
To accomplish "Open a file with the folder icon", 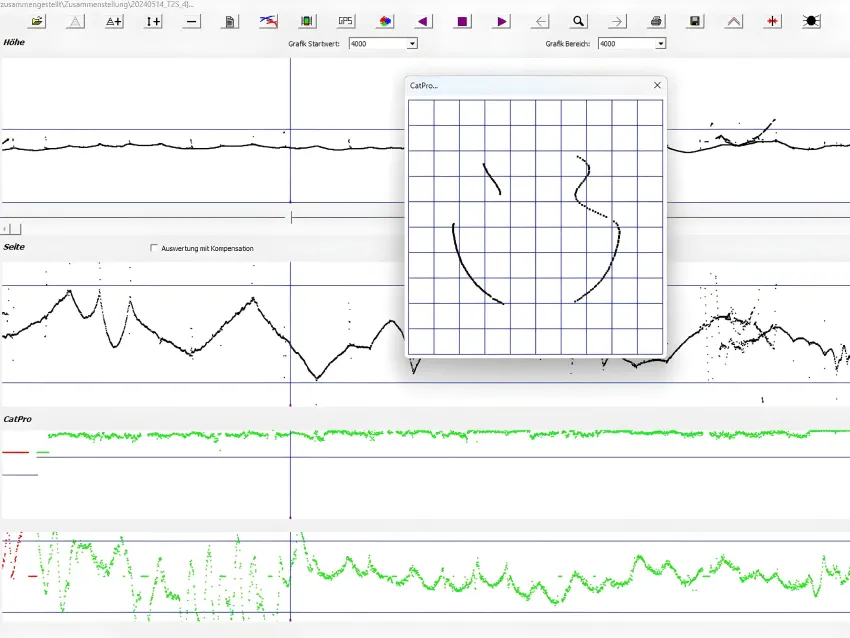I will (x=37, y=22).
